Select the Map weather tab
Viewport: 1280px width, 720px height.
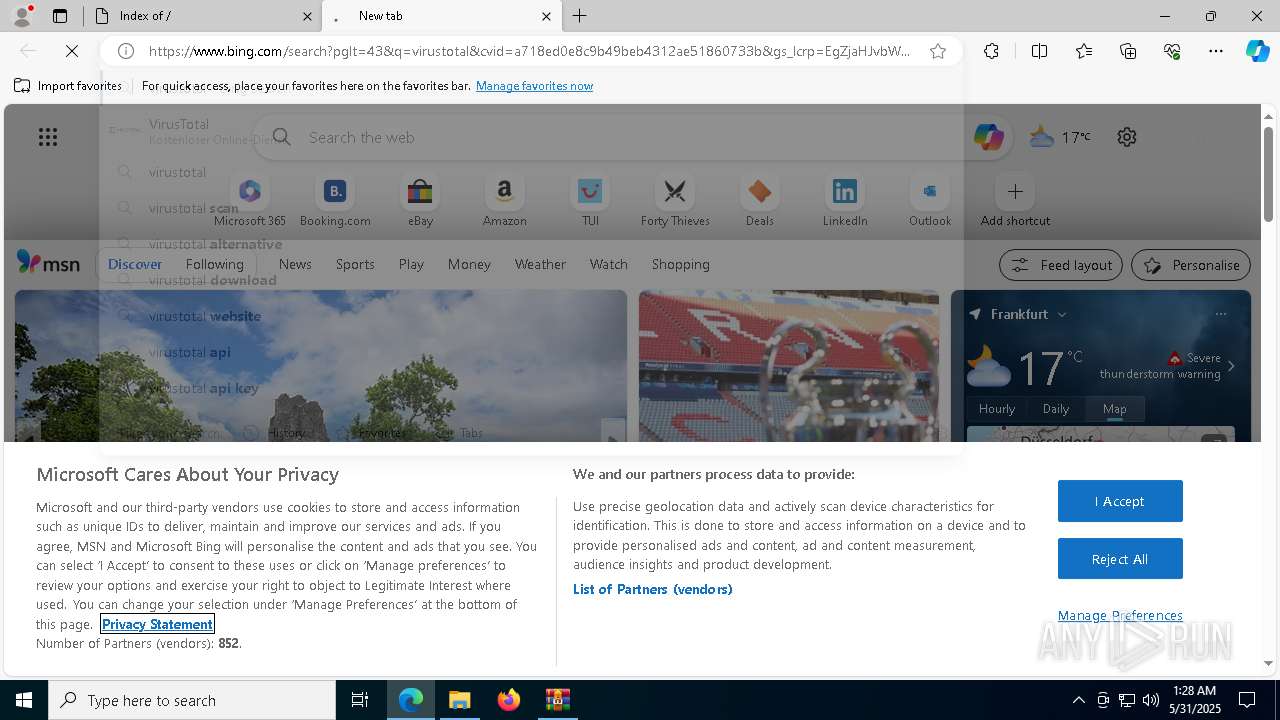coord(1114,408)
